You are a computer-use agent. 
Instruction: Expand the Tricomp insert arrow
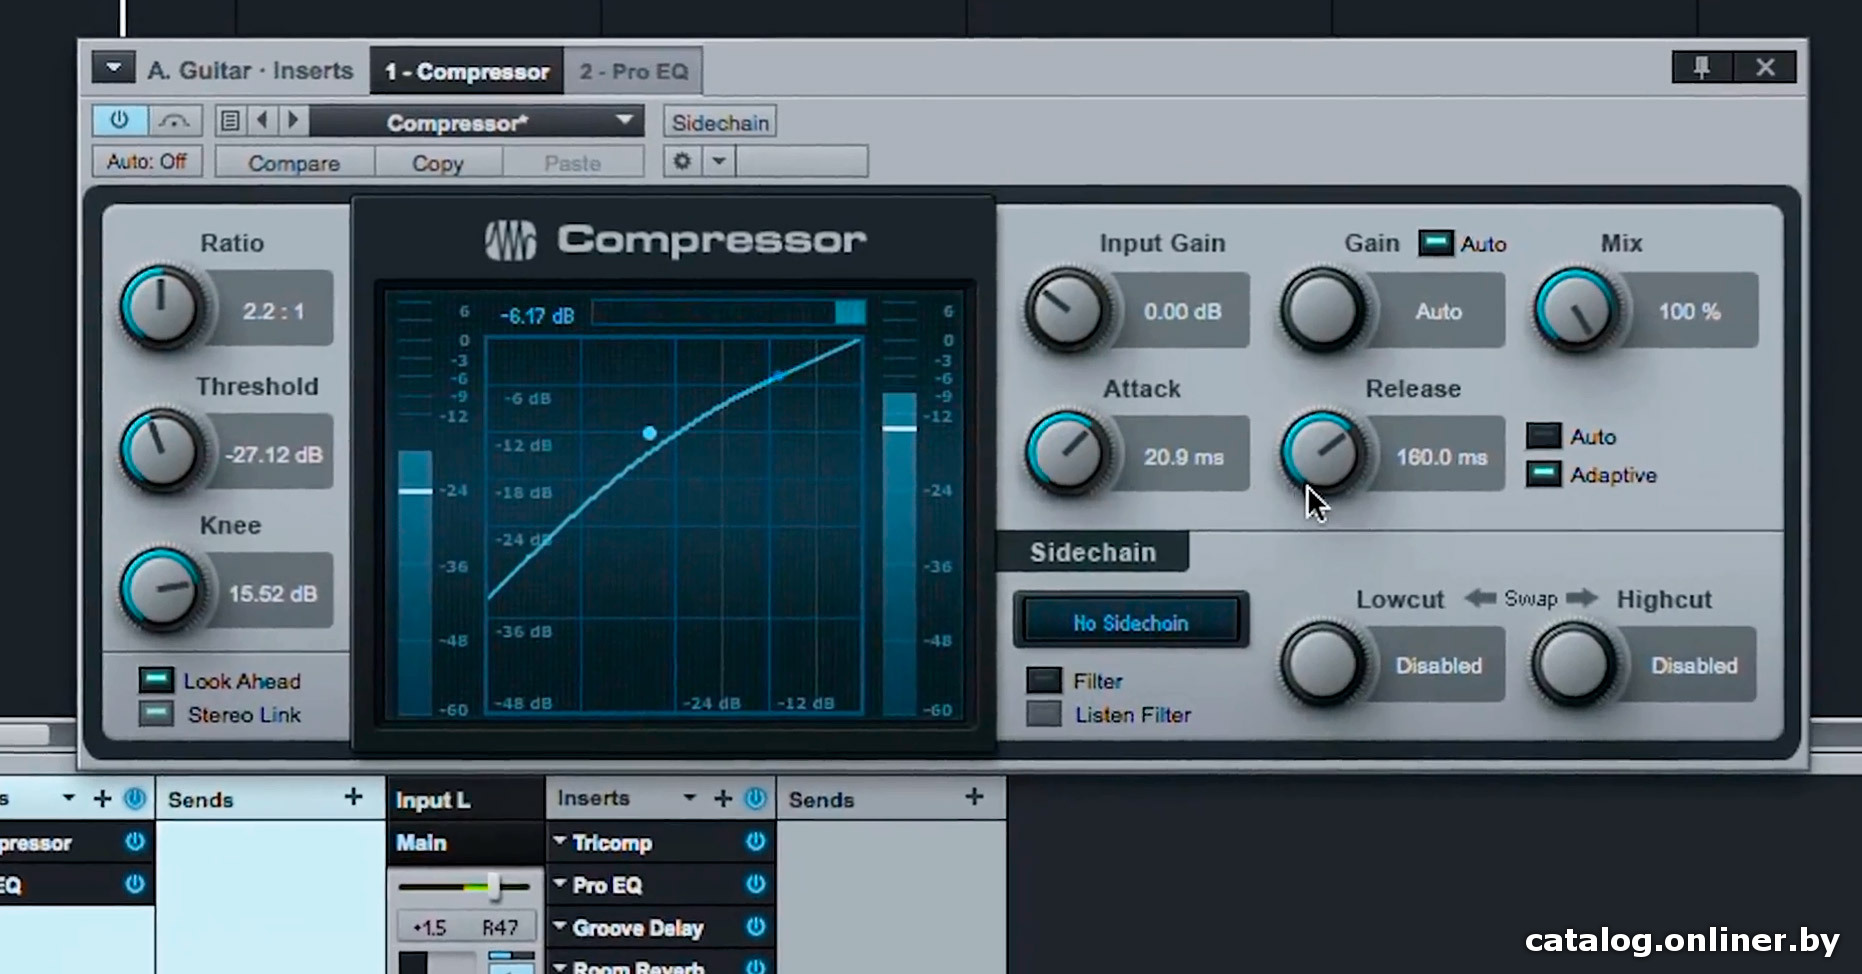560,841
